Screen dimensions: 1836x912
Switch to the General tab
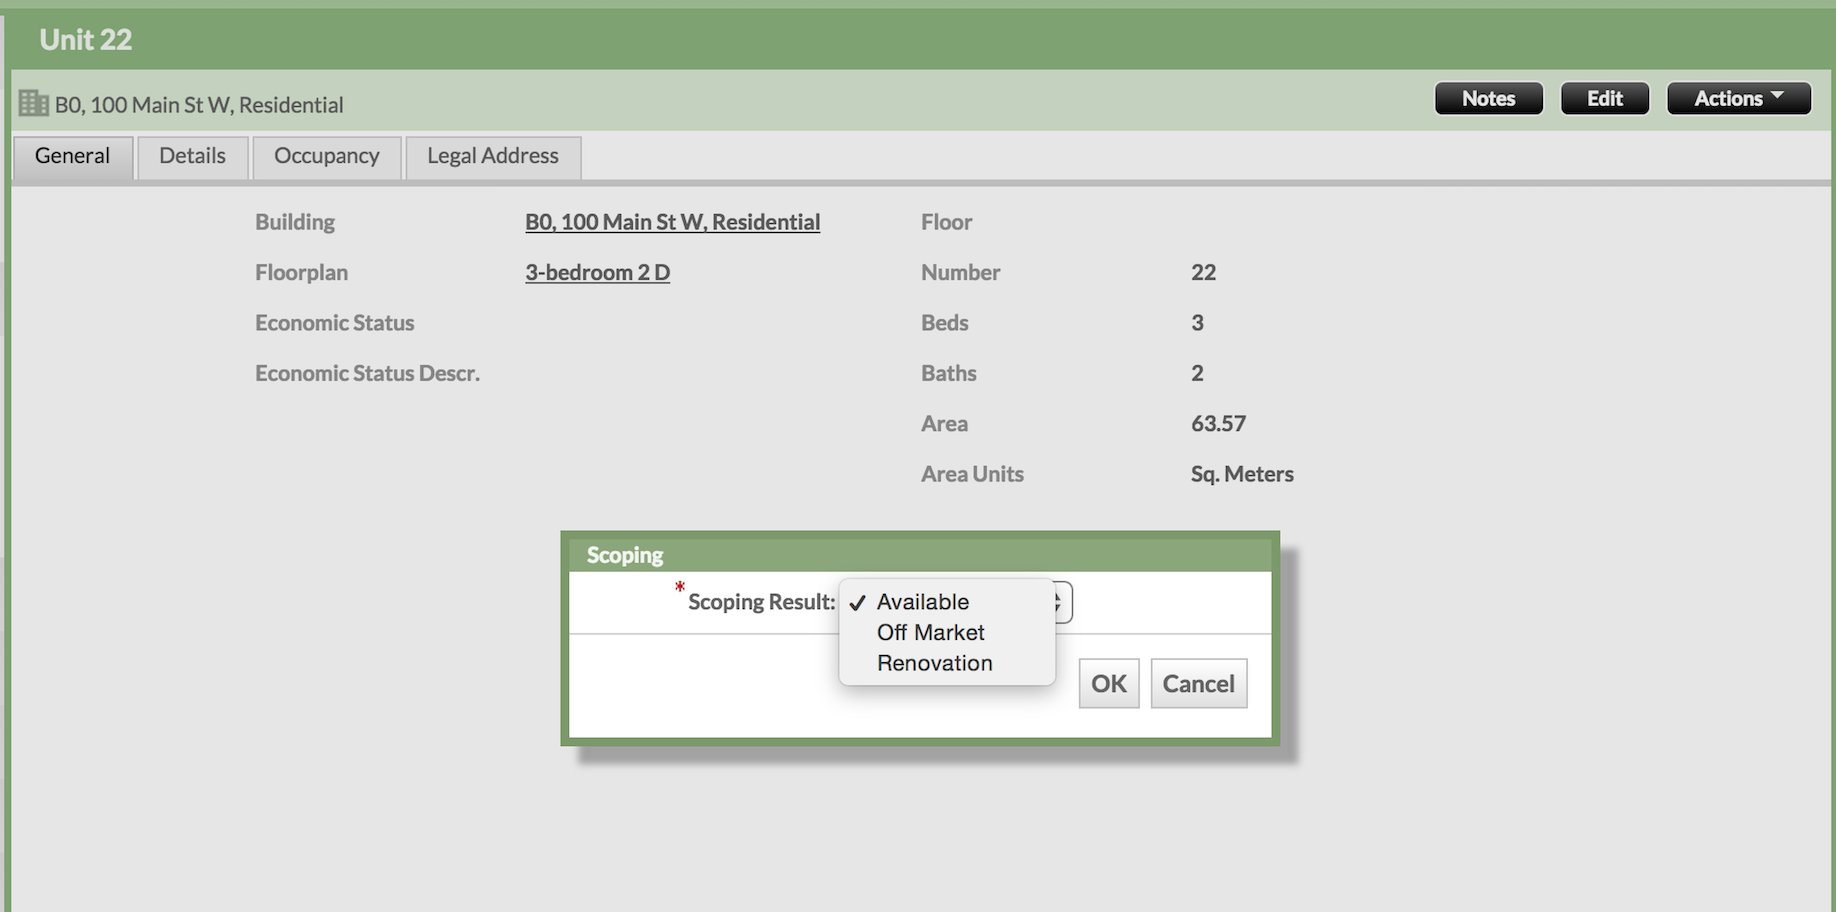tap(72, 156)
